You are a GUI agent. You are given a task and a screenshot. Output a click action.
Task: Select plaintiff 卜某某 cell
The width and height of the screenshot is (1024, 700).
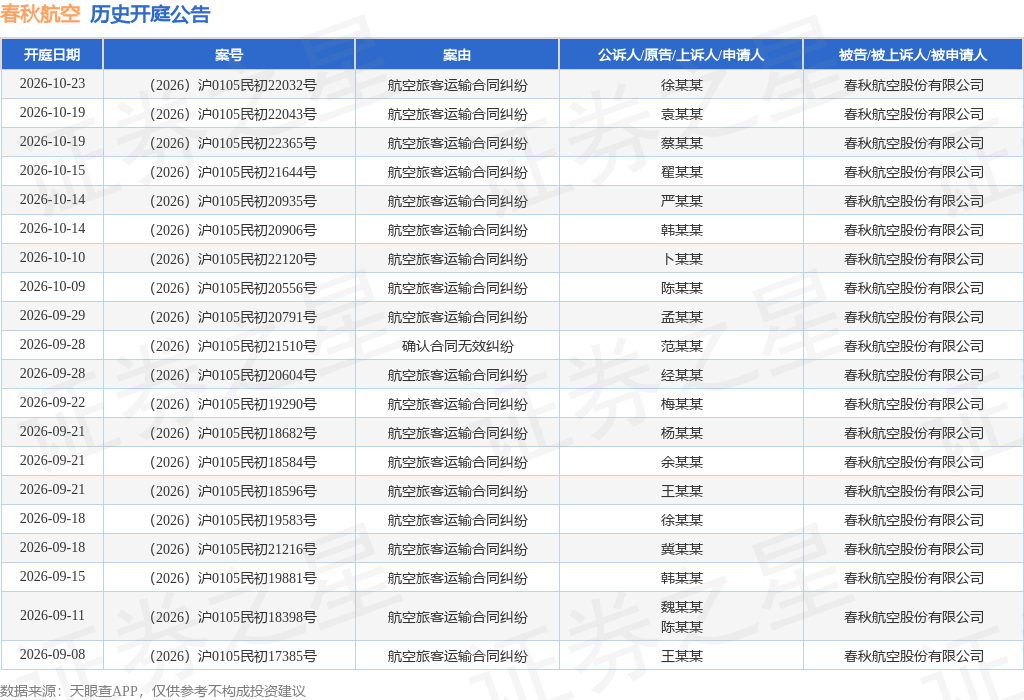681,259
